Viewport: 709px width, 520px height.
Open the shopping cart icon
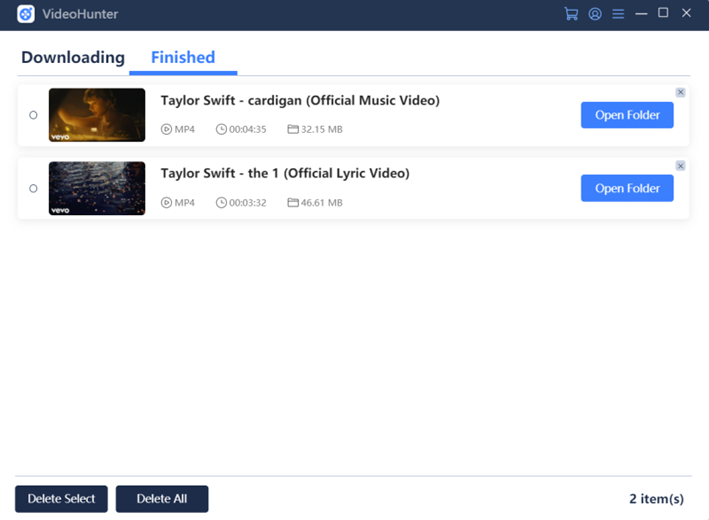(x=571, y=14)
